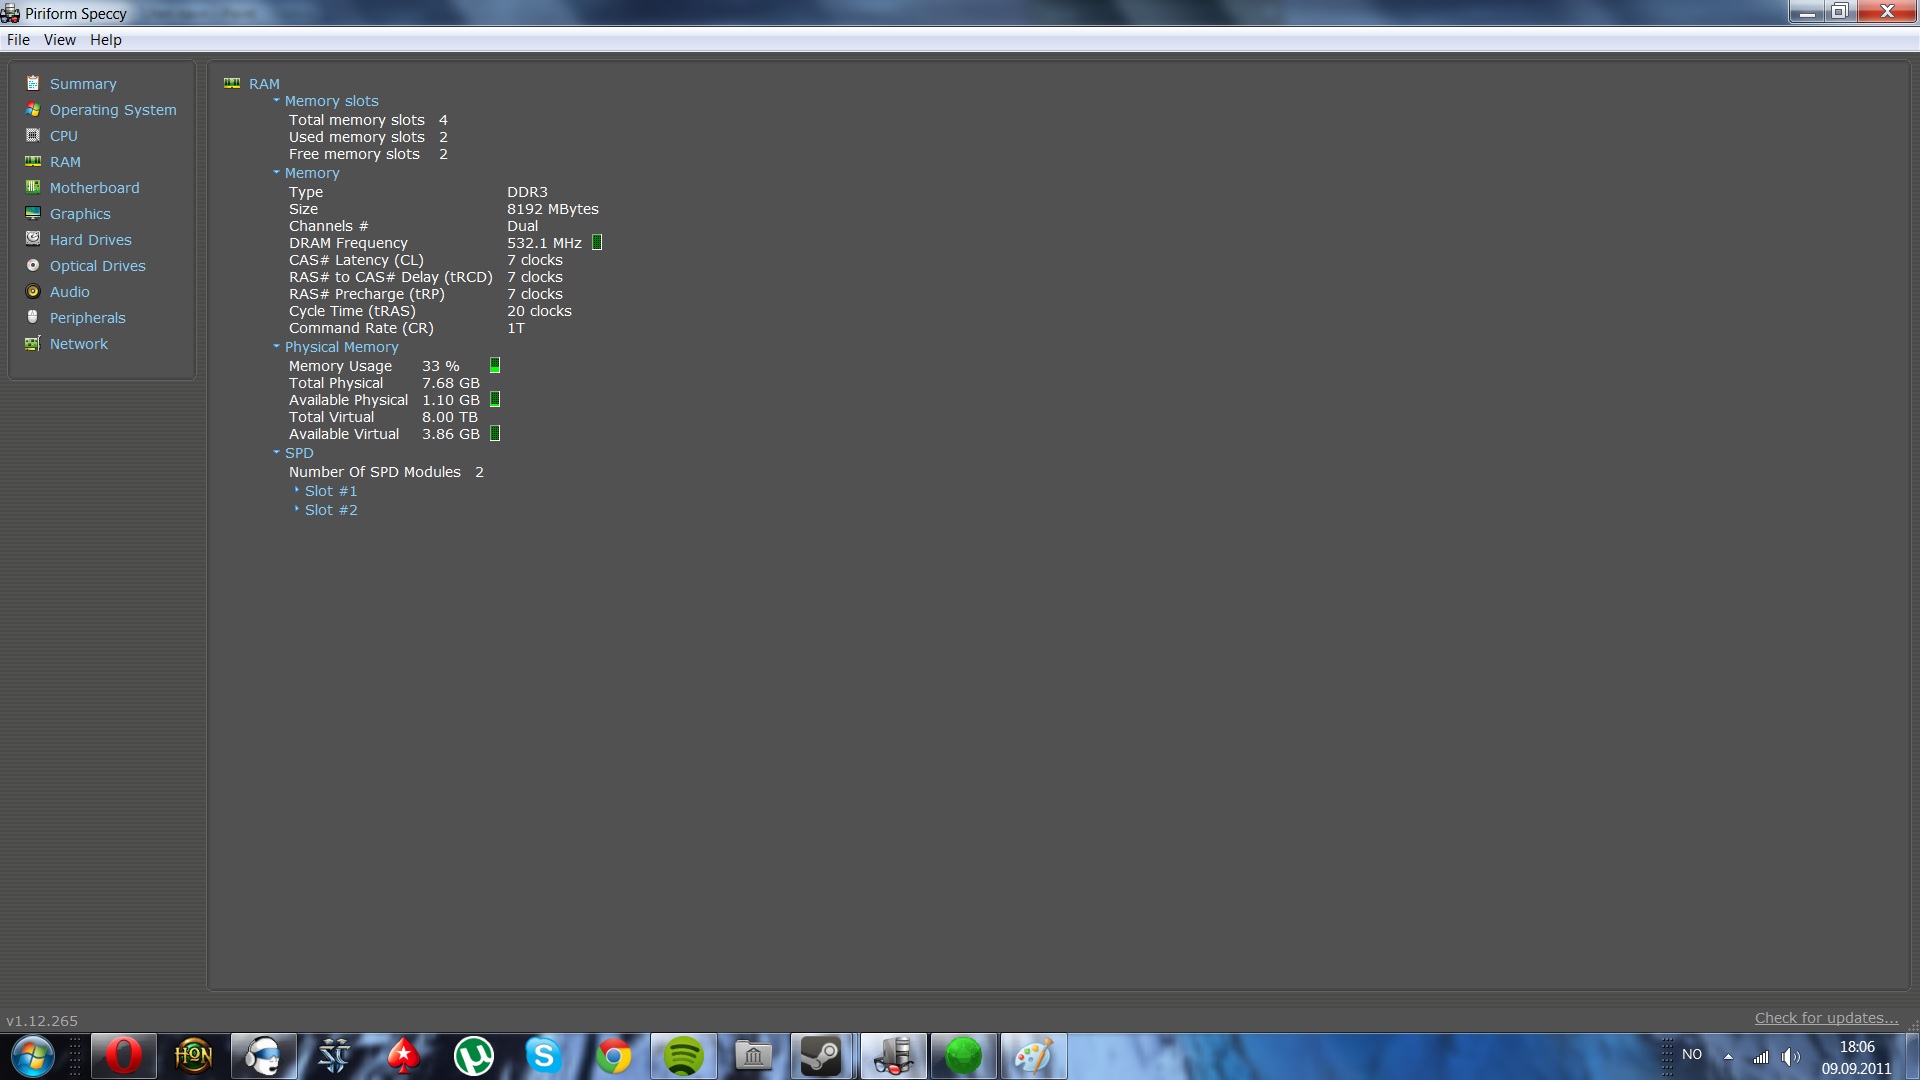Click the DRAM Frequency indicator bar
Screen dimensions: 1920x1080
pos(597,242)
